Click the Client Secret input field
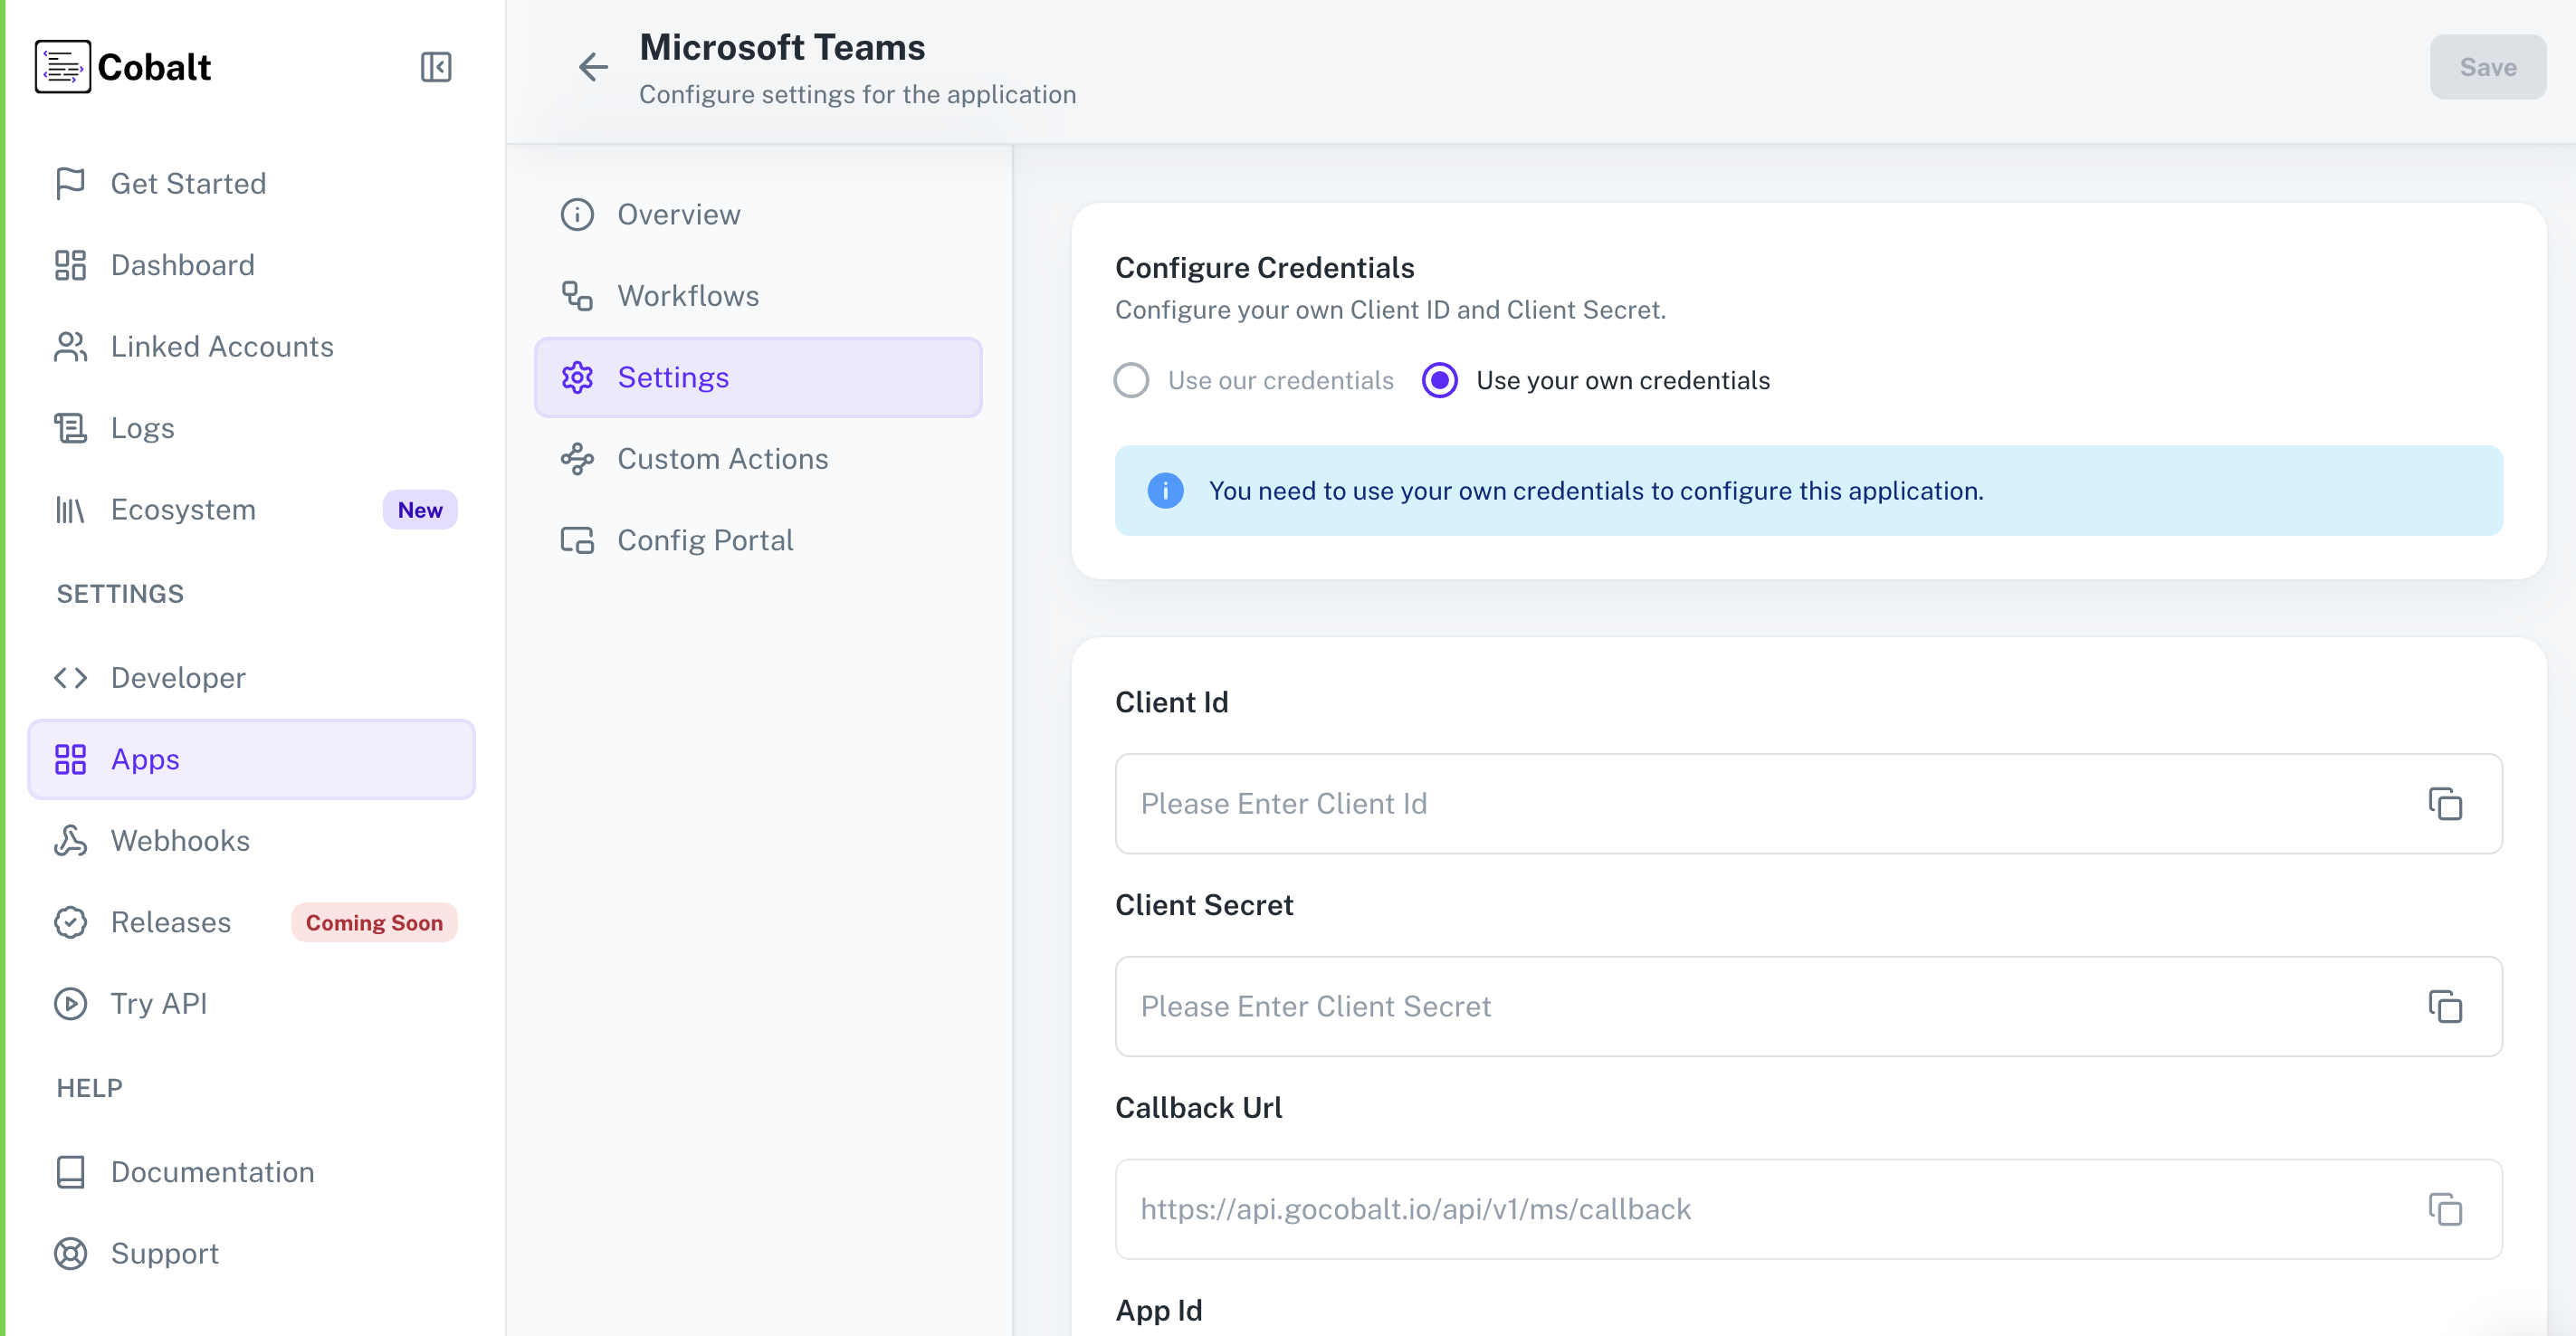This screenshot has height=1336, width=2576. point(1700,1006)
